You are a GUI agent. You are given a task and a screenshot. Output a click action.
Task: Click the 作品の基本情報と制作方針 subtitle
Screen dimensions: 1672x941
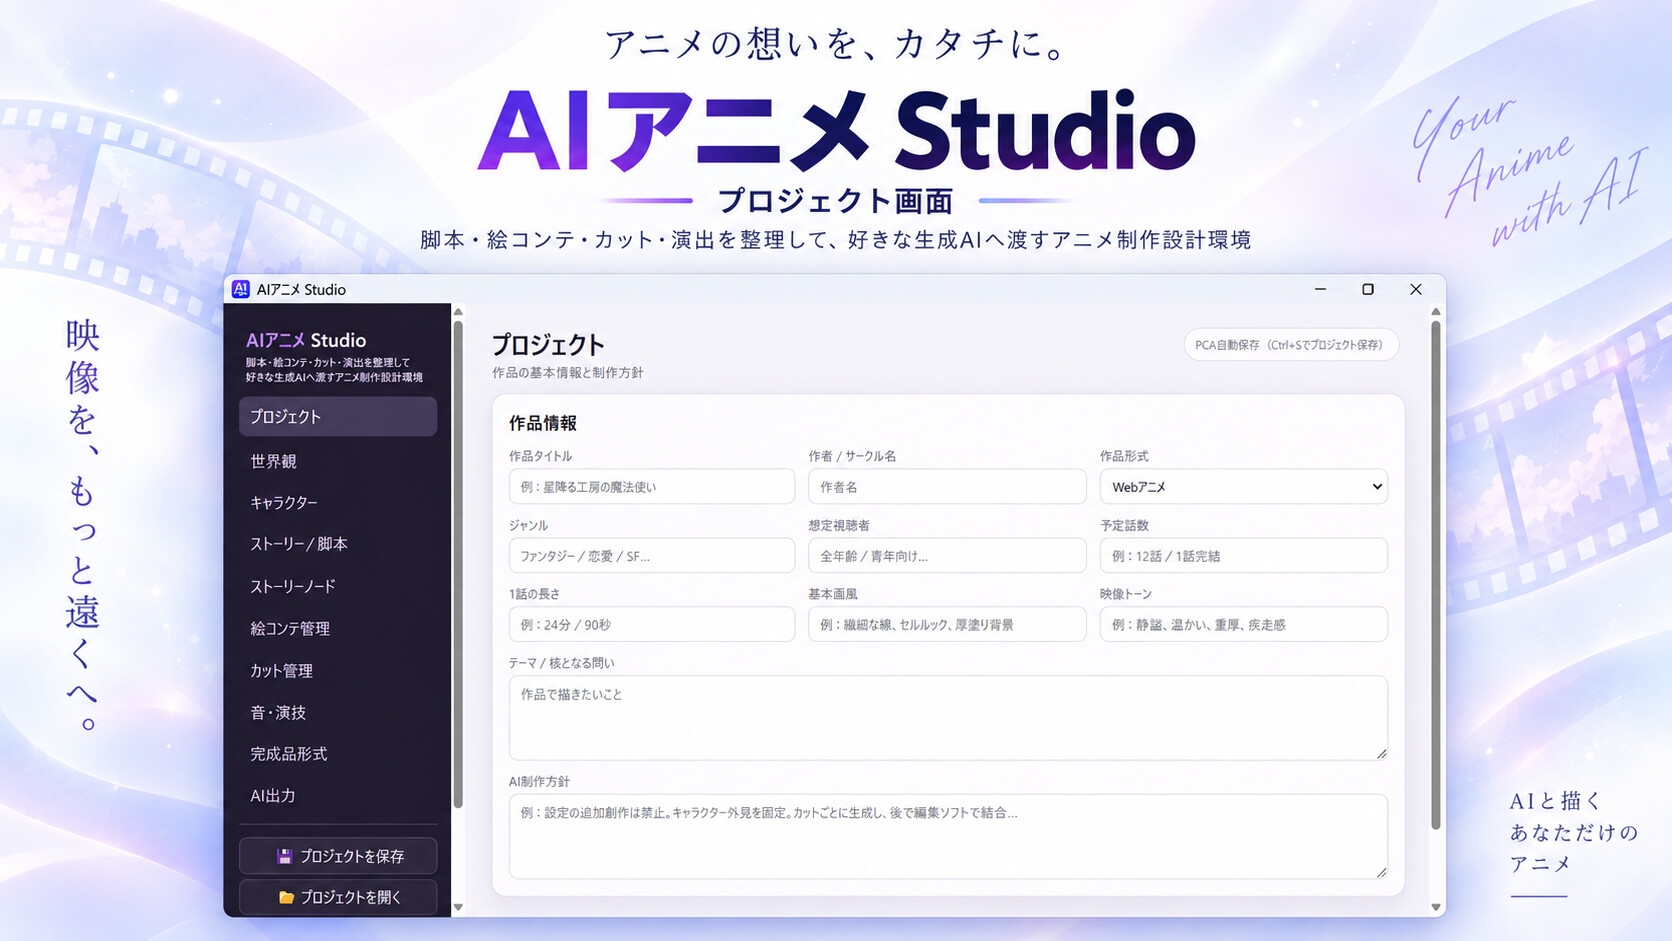[568, 372]
